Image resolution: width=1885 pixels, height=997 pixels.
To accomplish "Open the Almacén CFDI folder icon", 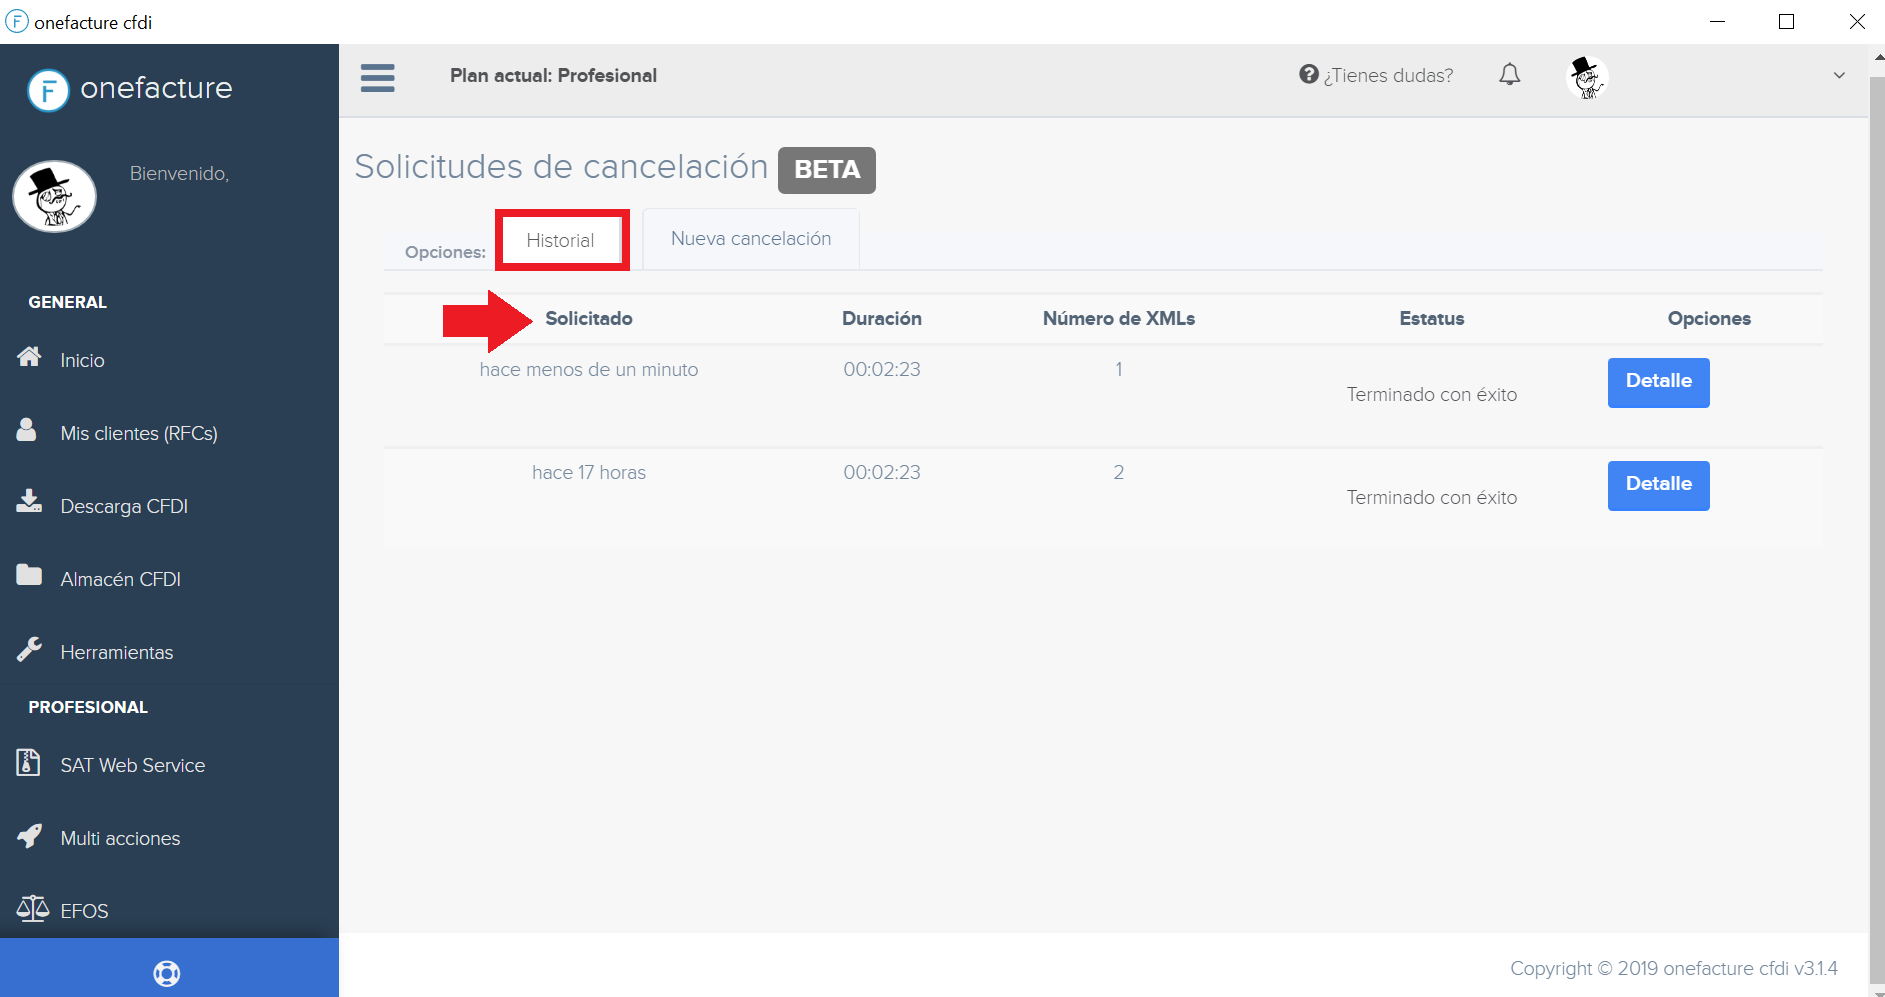I will (x=29, y=575).
